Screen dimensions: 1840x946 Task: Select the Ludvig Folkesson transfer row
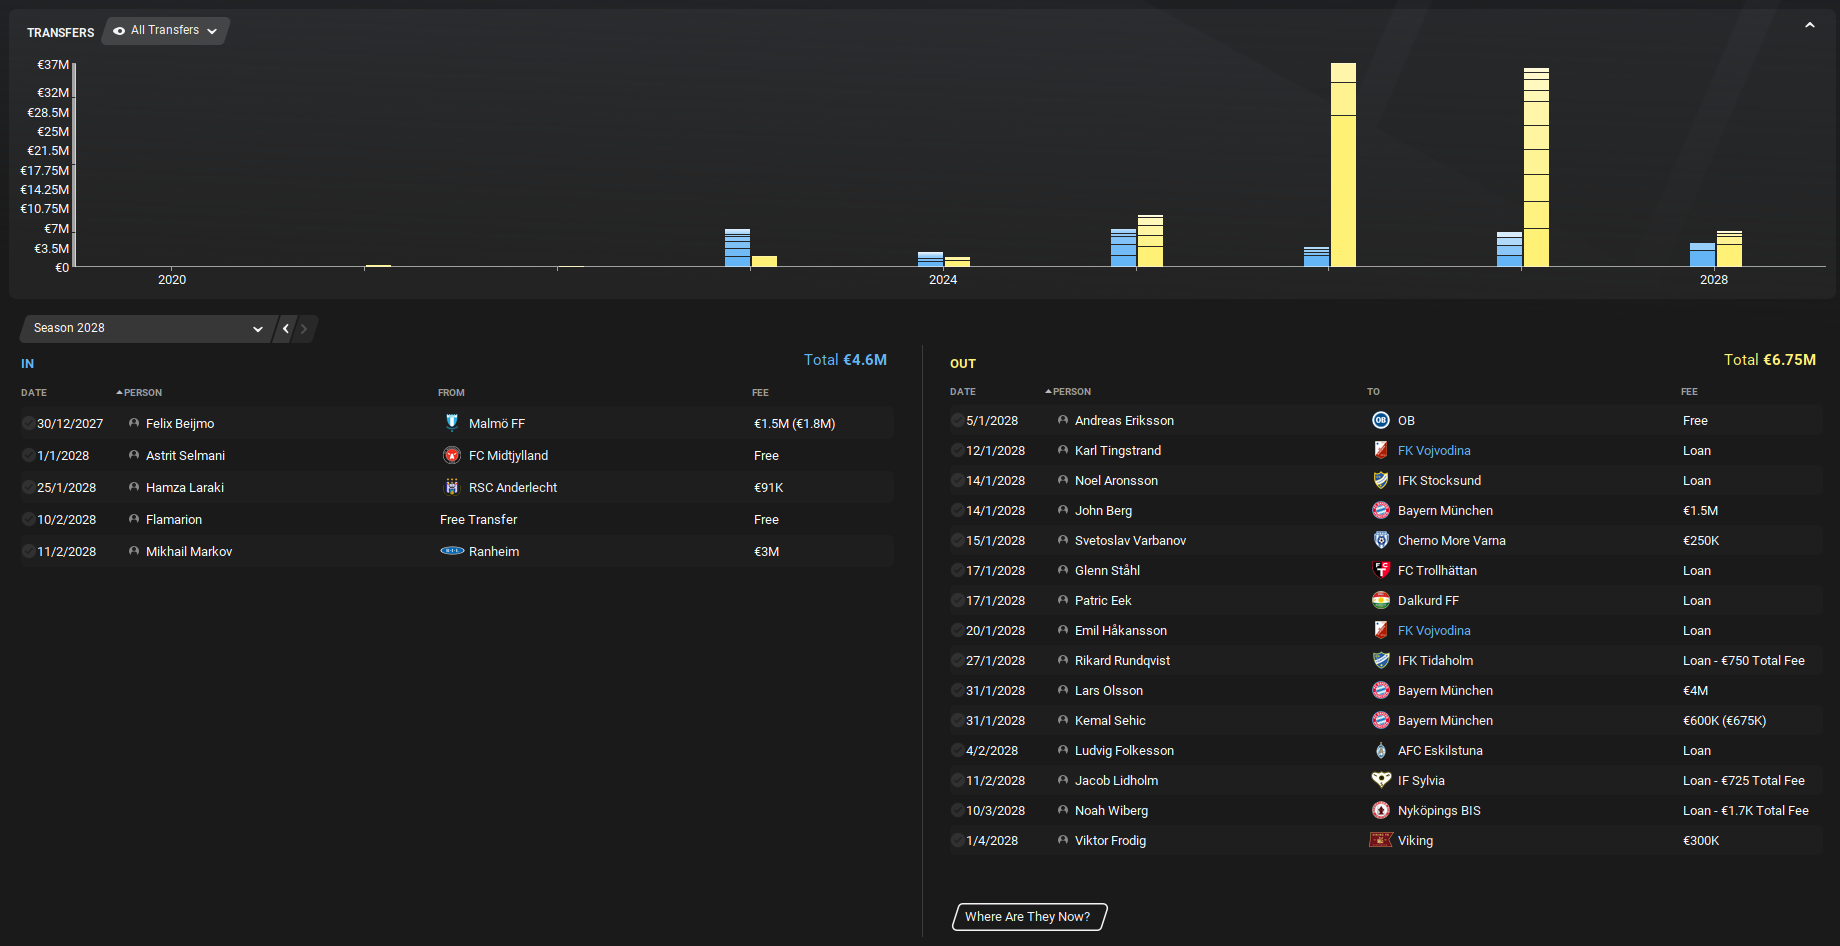pos(1385,750)
